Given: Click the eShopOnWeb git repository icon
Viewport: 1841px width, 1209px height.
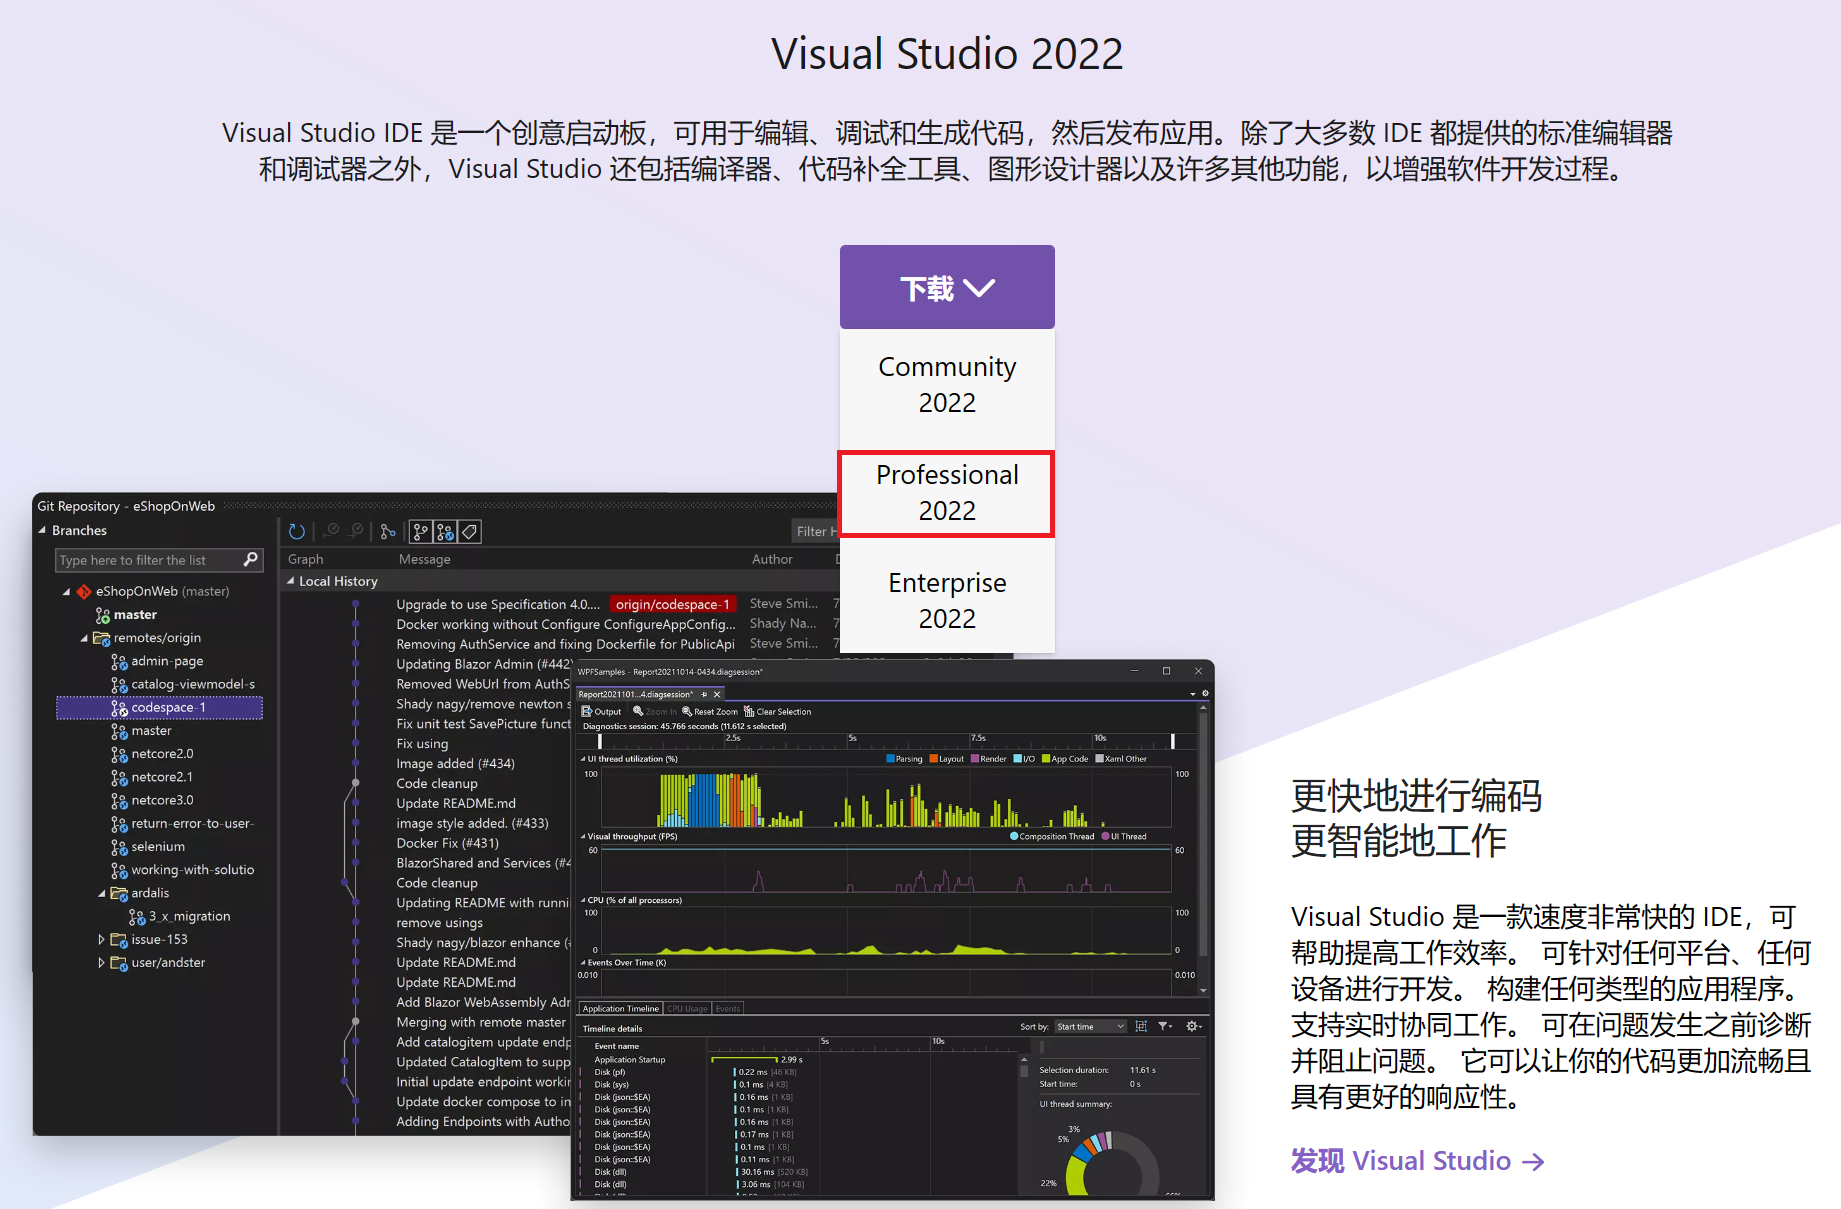Looking at the screenshot, I should tap(84, 592).
